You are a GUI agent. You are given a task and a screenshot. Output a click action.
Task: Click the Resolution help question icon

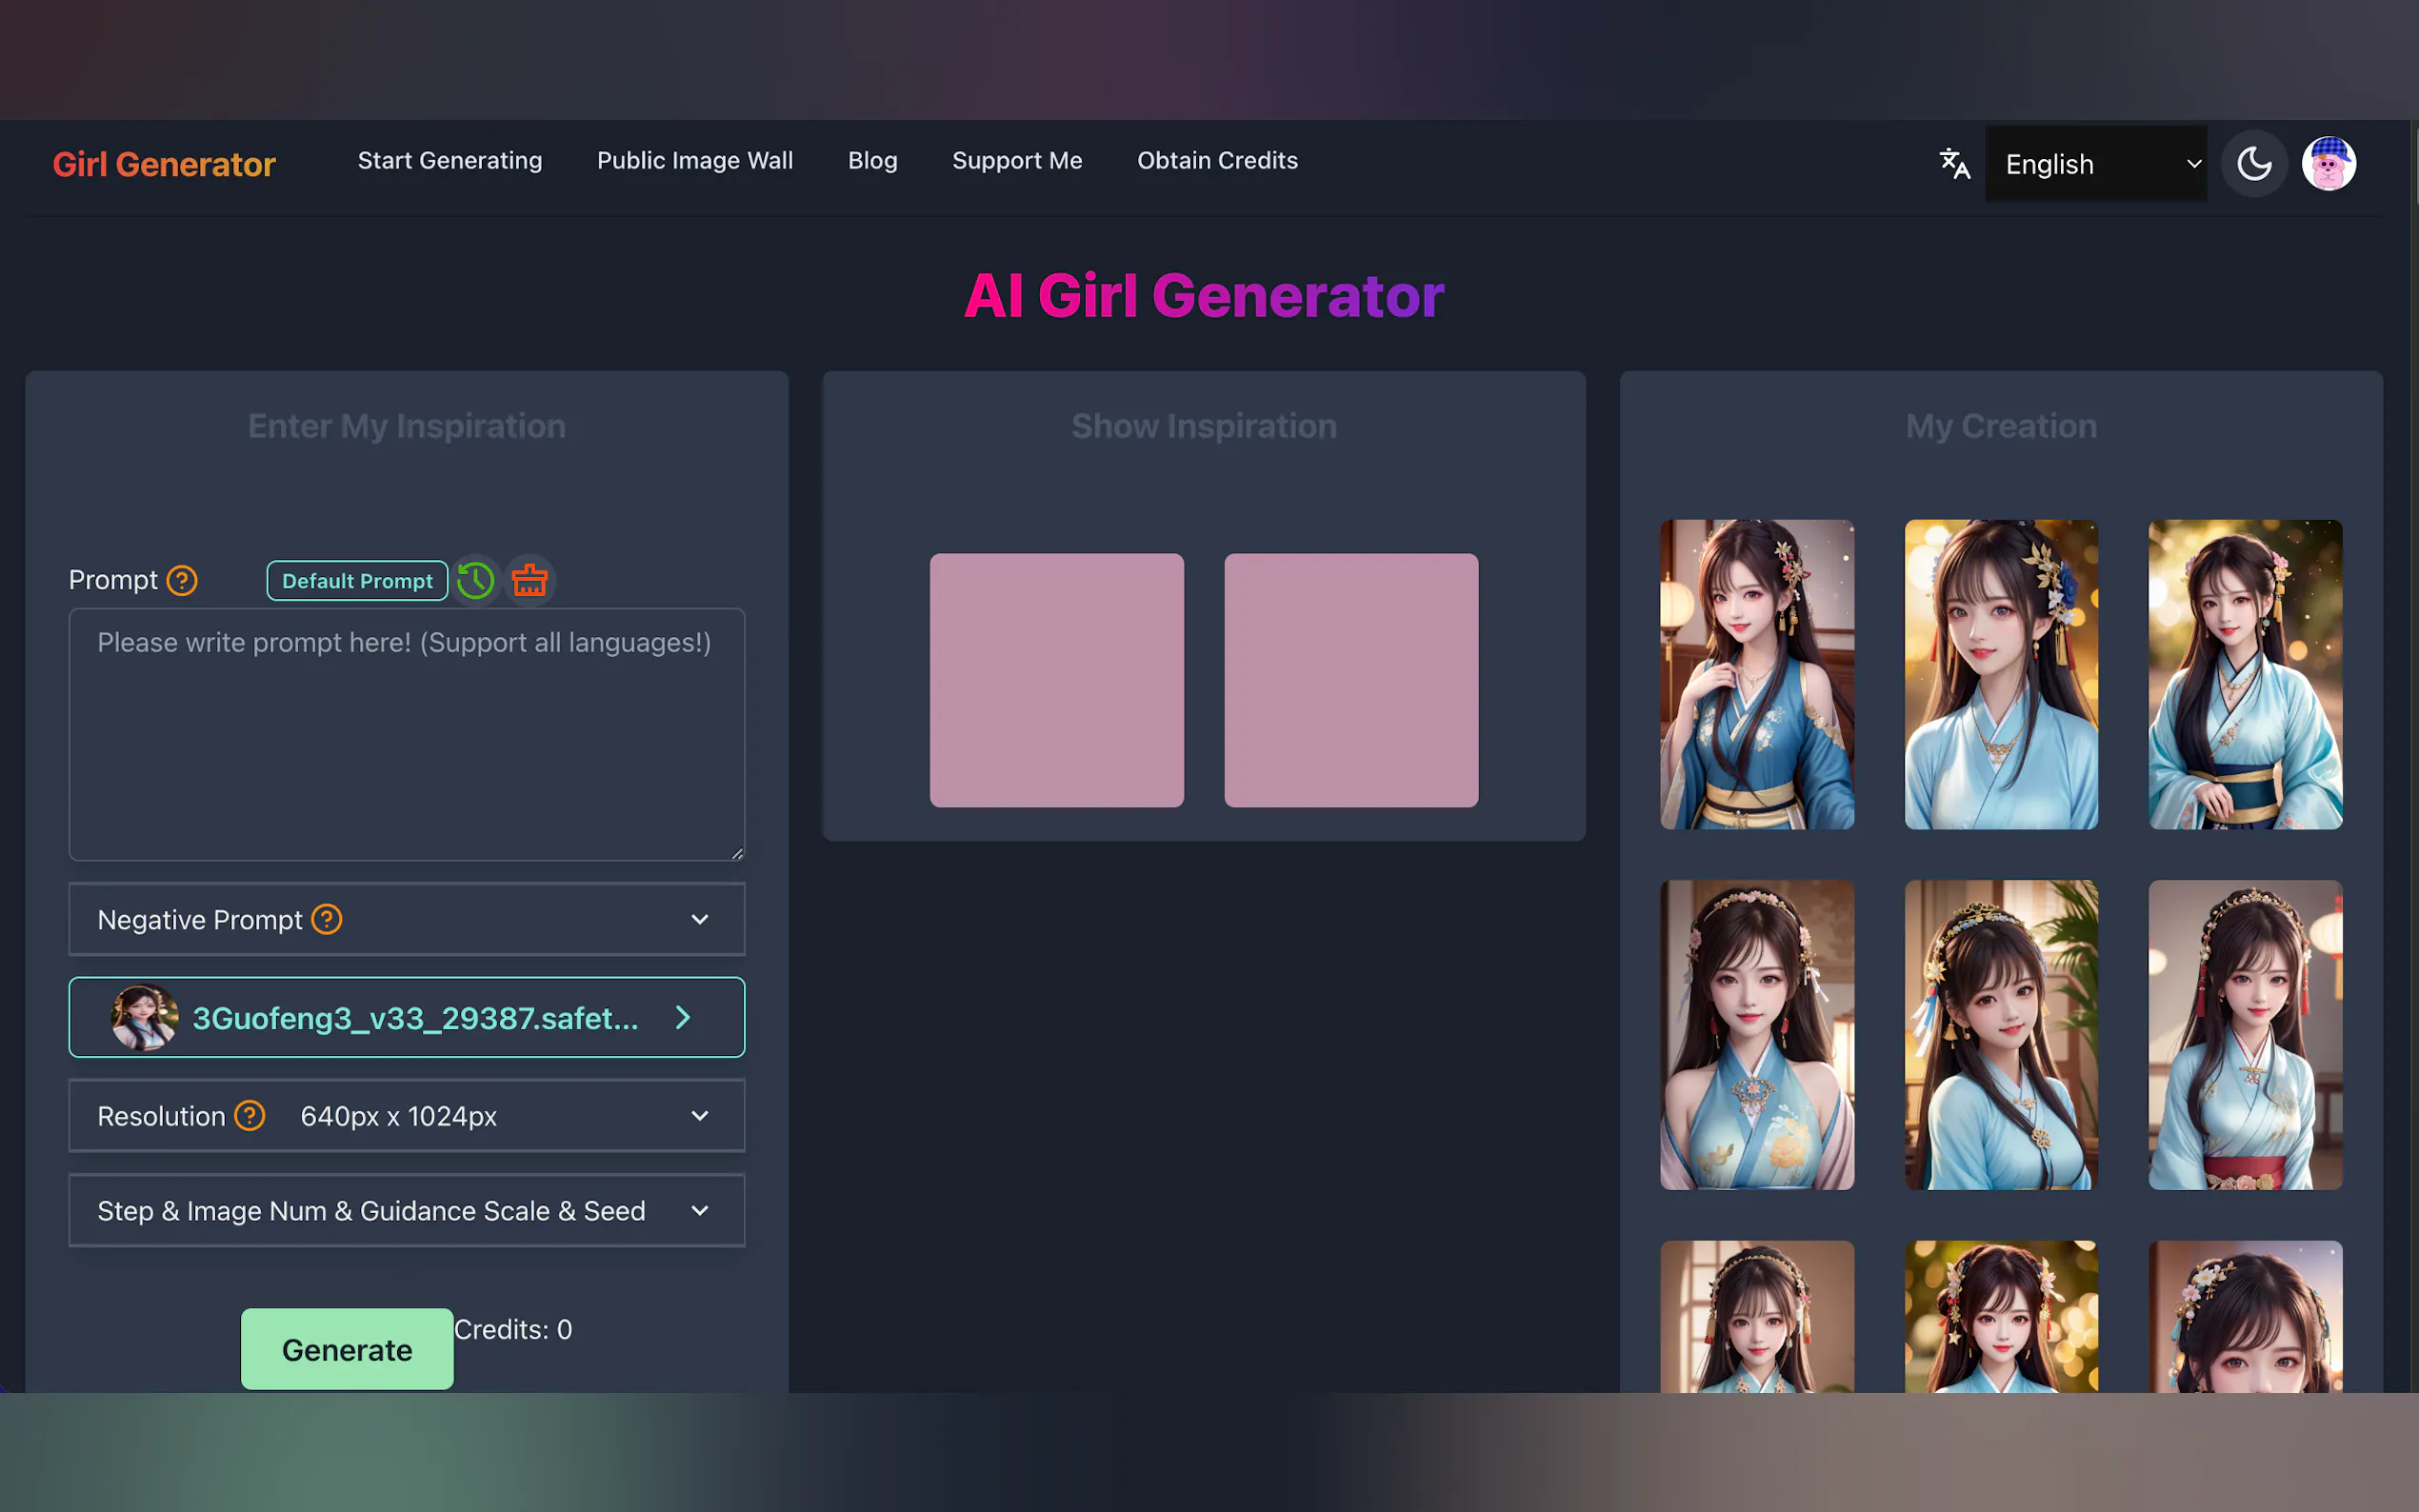250,1115
